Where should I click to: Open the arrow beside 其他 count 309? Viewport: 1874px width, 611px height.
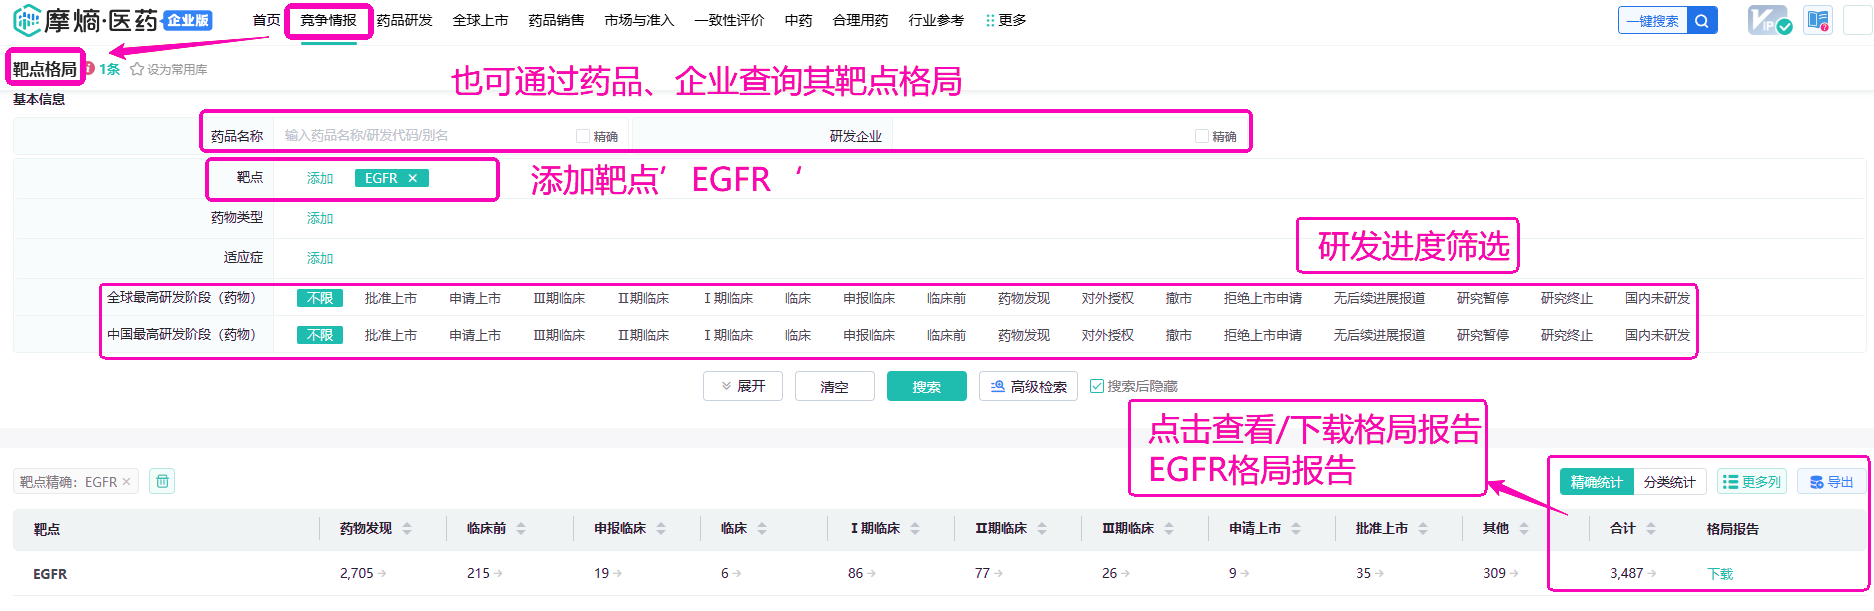coord(1514,574)
